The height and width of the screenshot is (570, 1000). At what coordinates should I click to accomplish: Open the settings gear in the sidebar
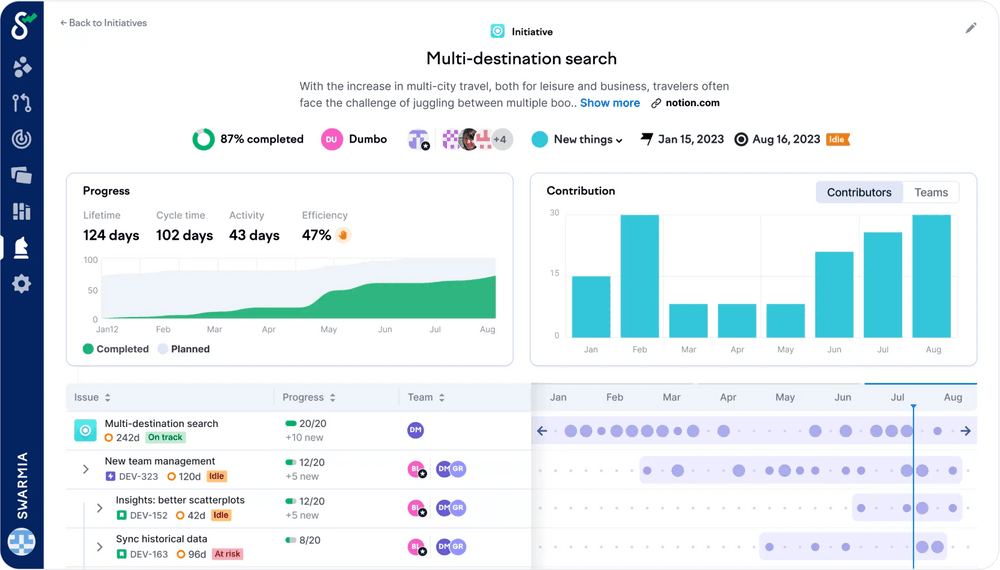click(x=21, y=284)
